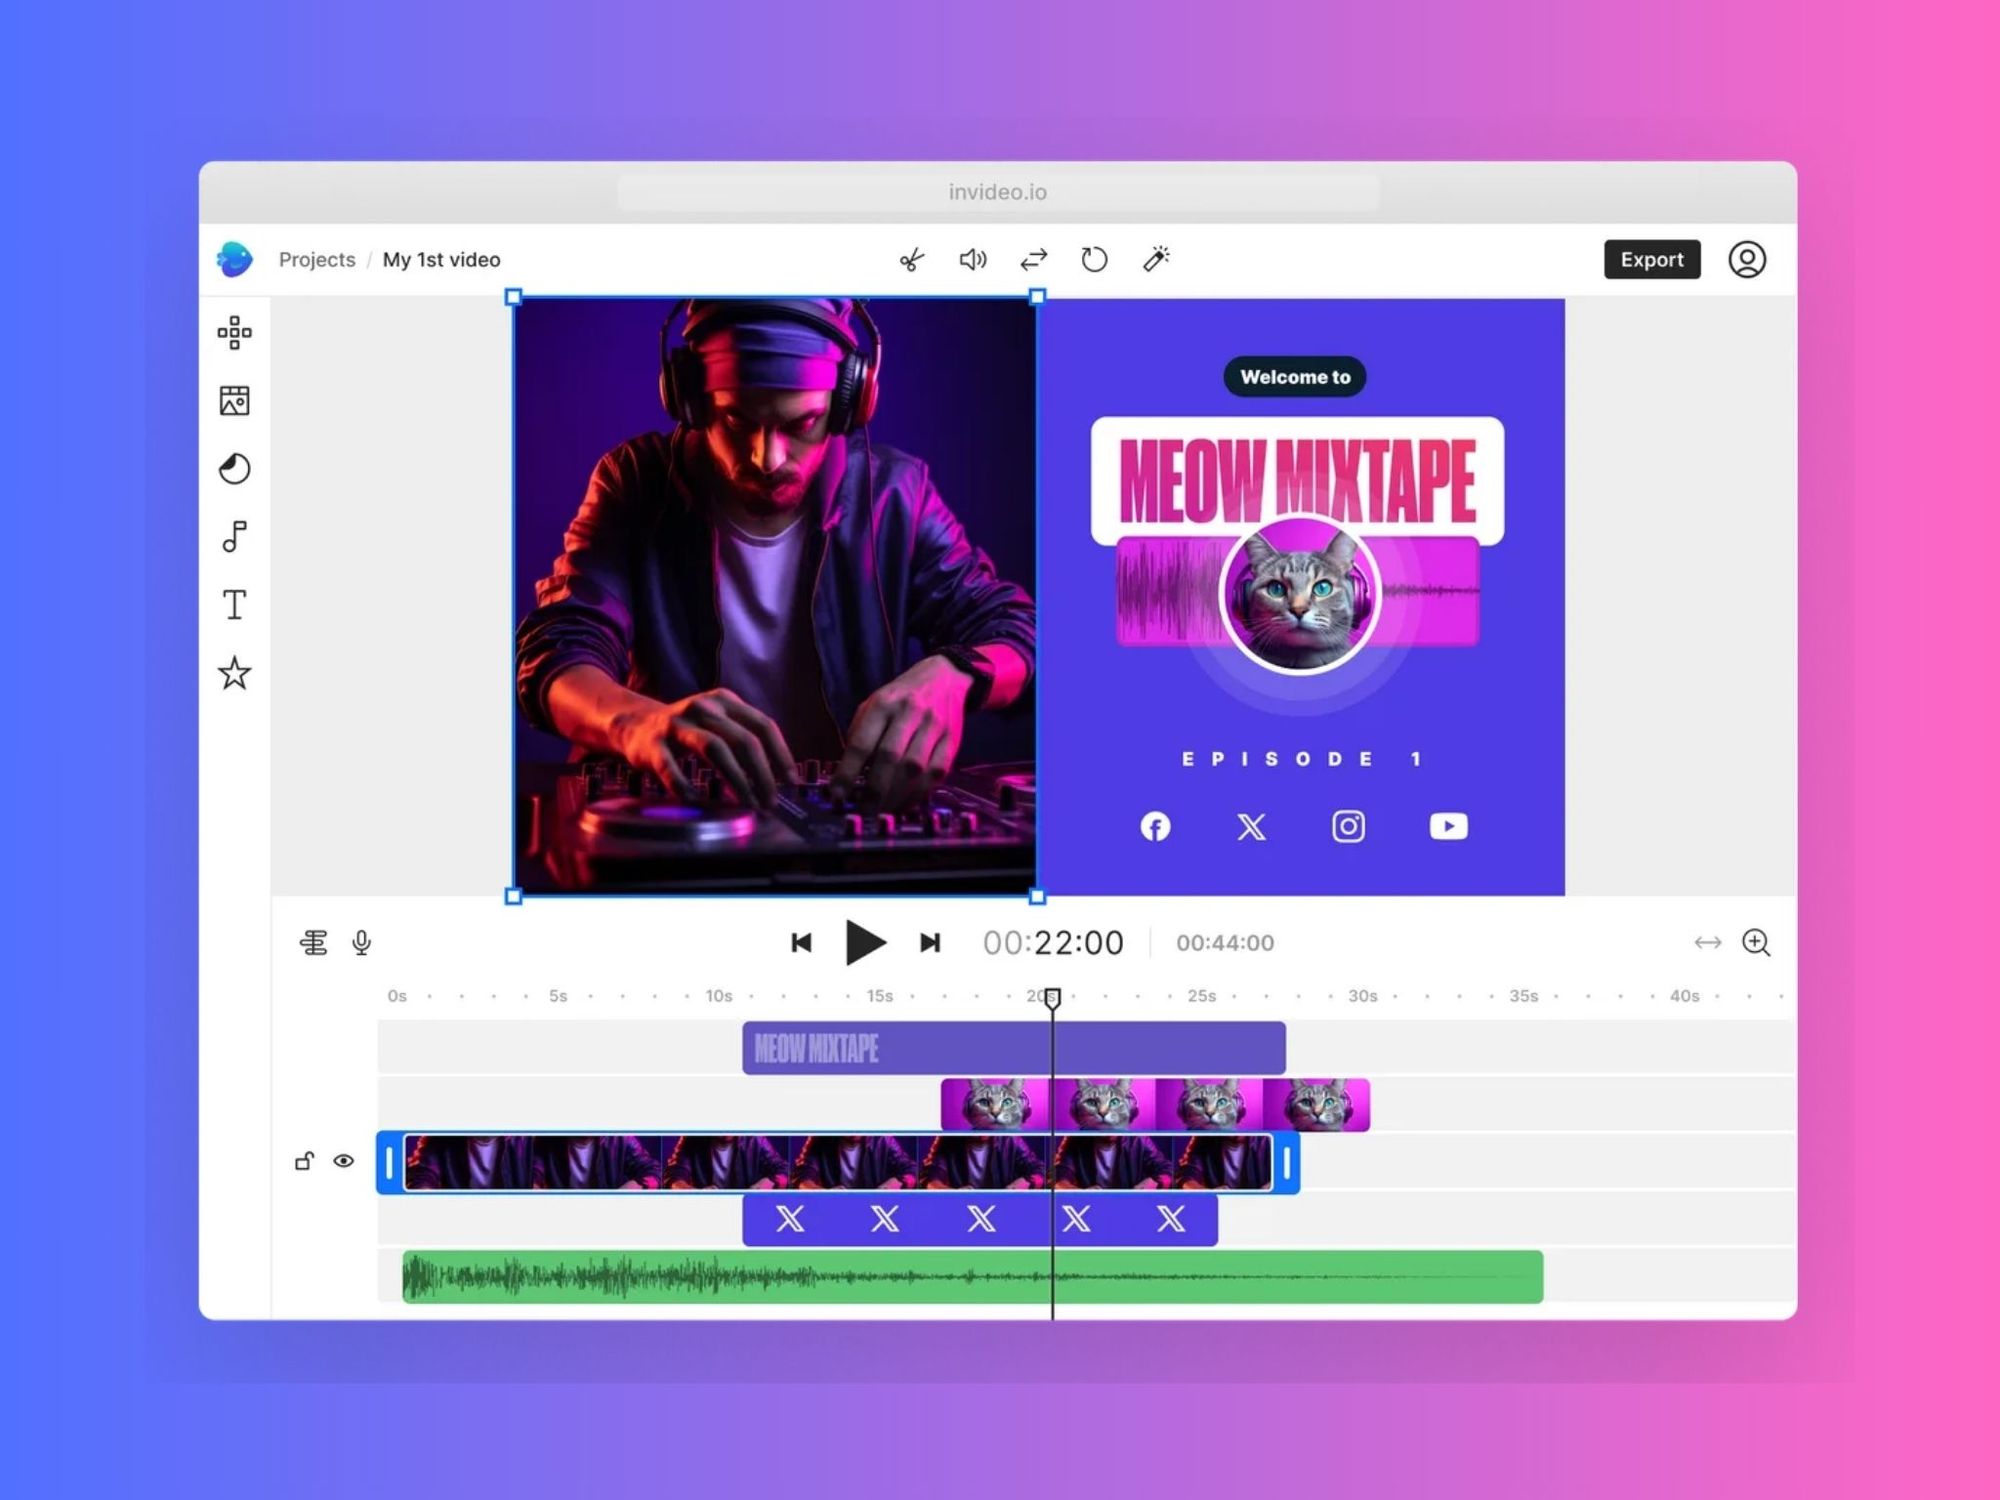Viewport: 2000px width, 1500px height.
Task: Unlock the selected timeline track
Action: click(305, 1160)
